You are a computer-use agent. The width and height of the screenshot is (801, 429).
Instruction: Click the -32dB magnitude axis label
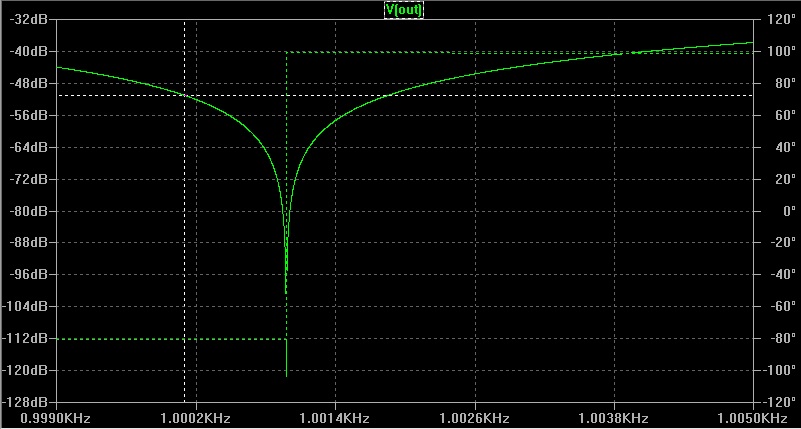29,19
